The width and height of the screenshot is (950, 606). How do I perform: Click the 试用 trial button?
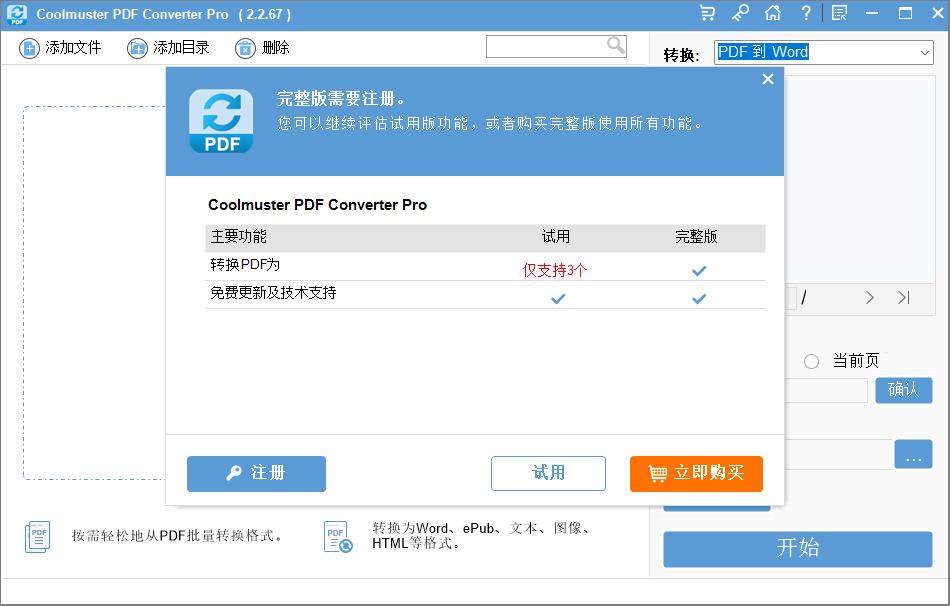pos(548,473)
